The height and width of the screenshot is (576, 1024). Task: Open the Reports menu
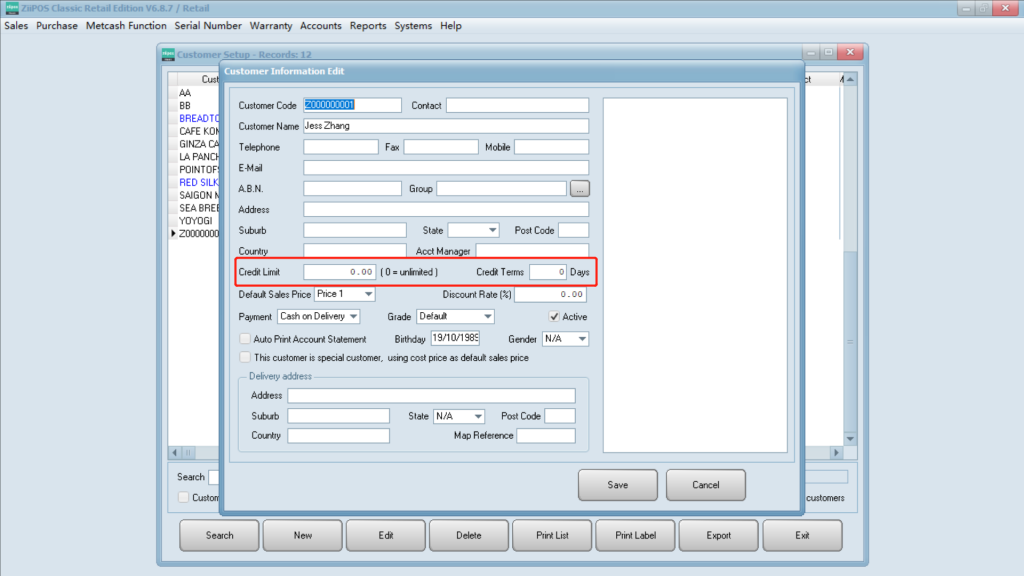tap(368, 26)
